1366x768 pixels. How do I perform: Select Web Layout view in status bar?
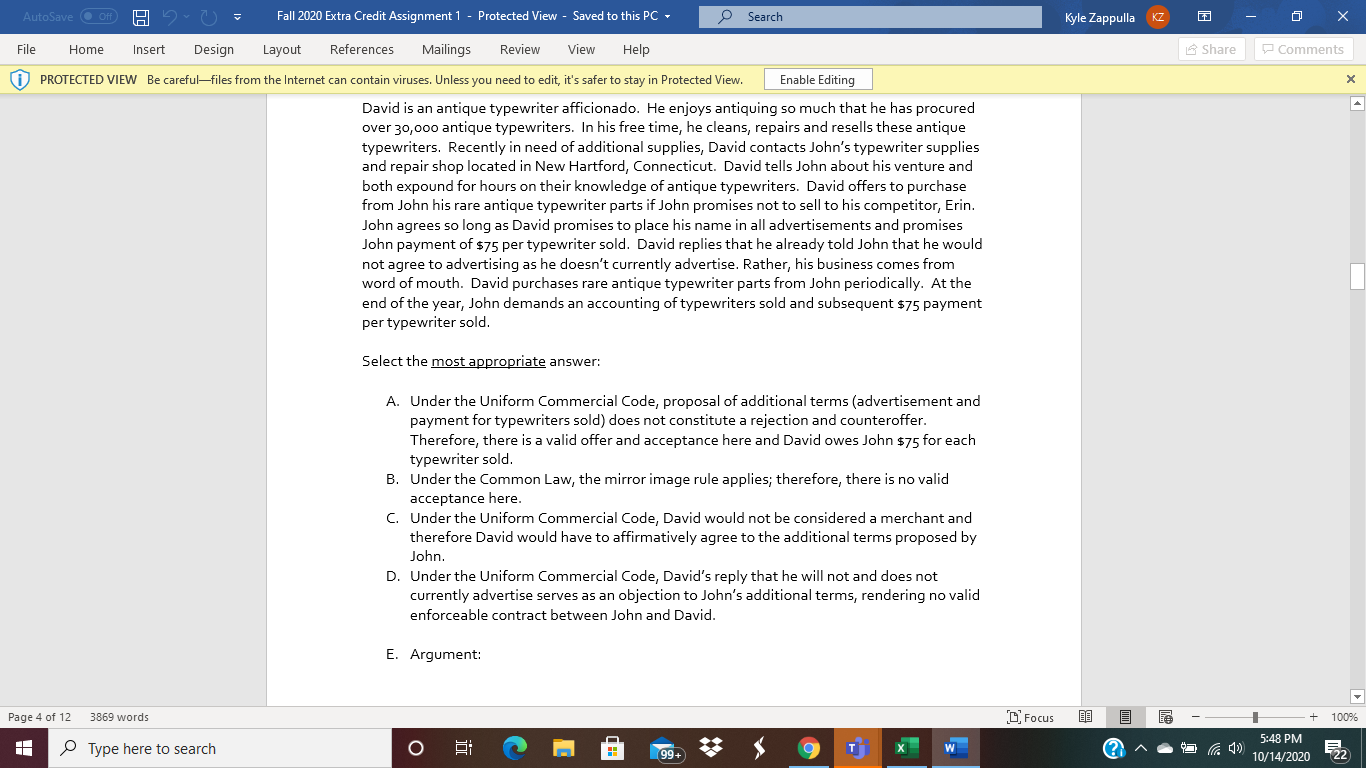click(x=1165, y=717)
